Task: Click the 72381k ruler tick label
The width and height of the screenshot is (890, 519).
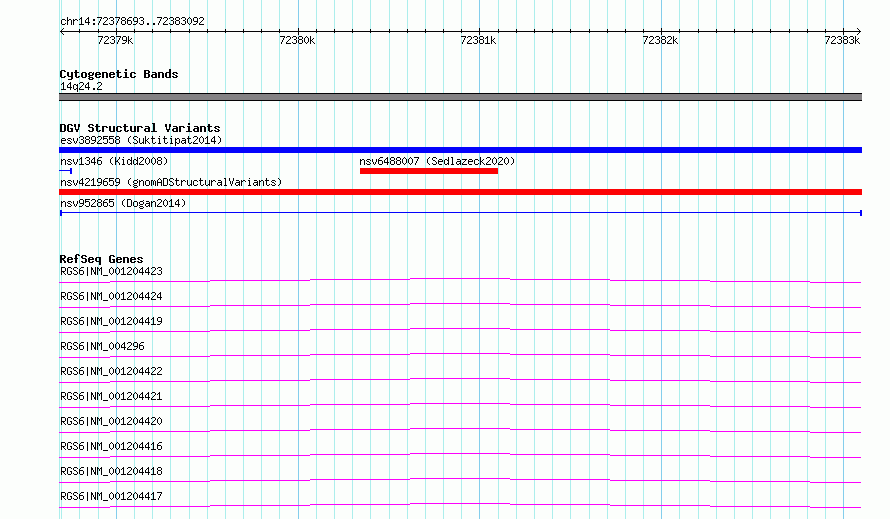Action: click(x=478, y=40)
